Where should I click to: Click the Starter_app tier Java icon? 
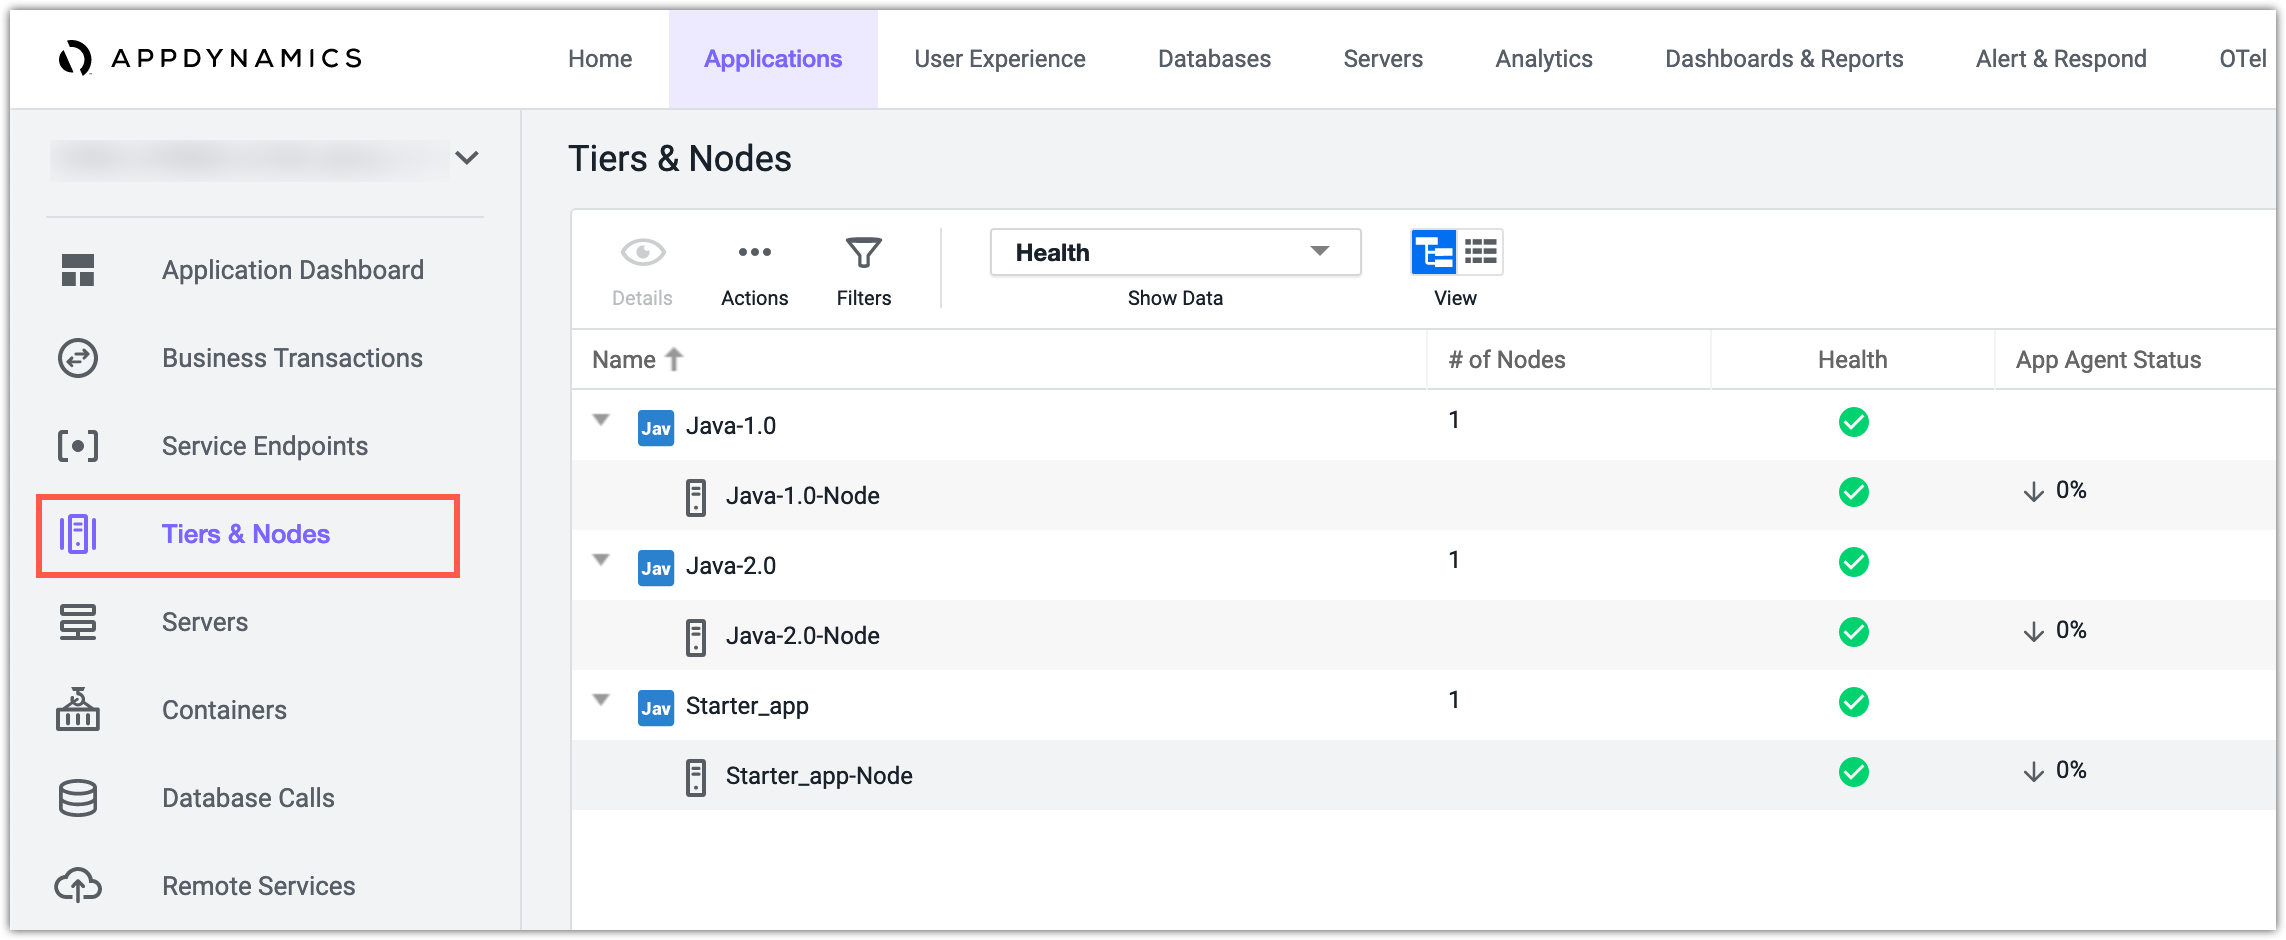point(656,708)
